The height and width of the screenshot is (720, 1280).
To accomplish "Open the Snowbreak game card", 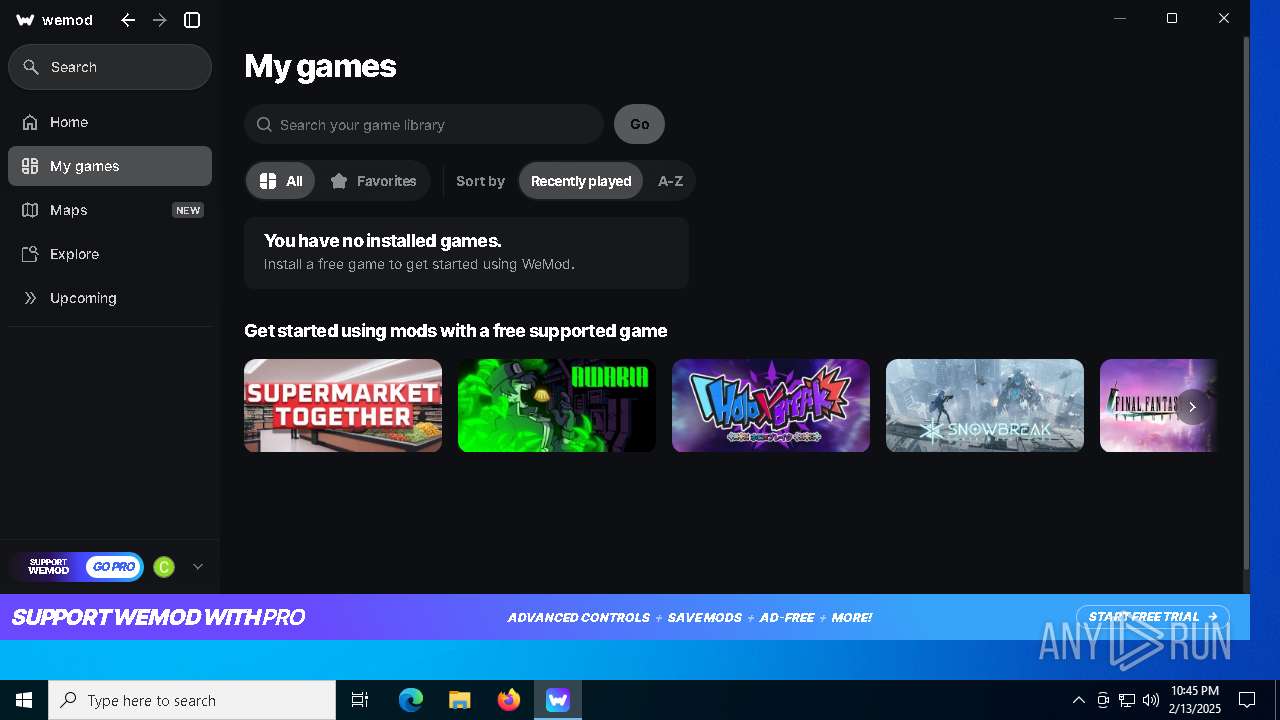I will (985, 406).
